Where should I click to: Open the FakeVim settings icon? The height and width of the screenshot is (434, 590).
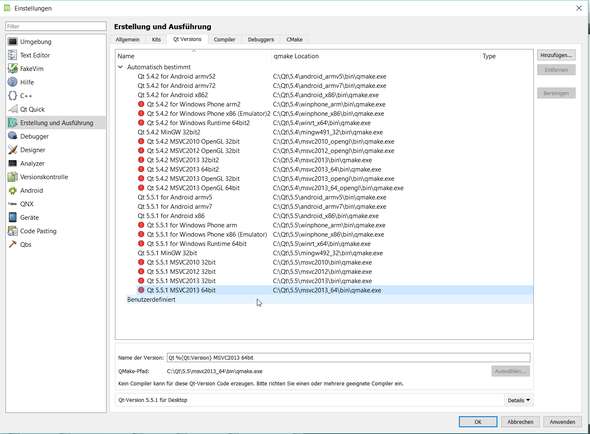pyautogui.click(x=12, y=69)
